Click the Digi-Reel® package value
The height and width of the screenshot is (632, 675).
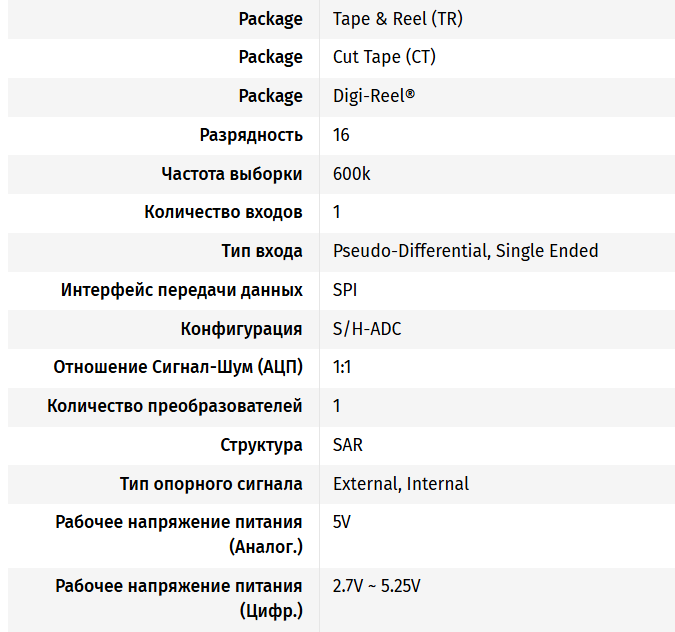pos(374,96)
